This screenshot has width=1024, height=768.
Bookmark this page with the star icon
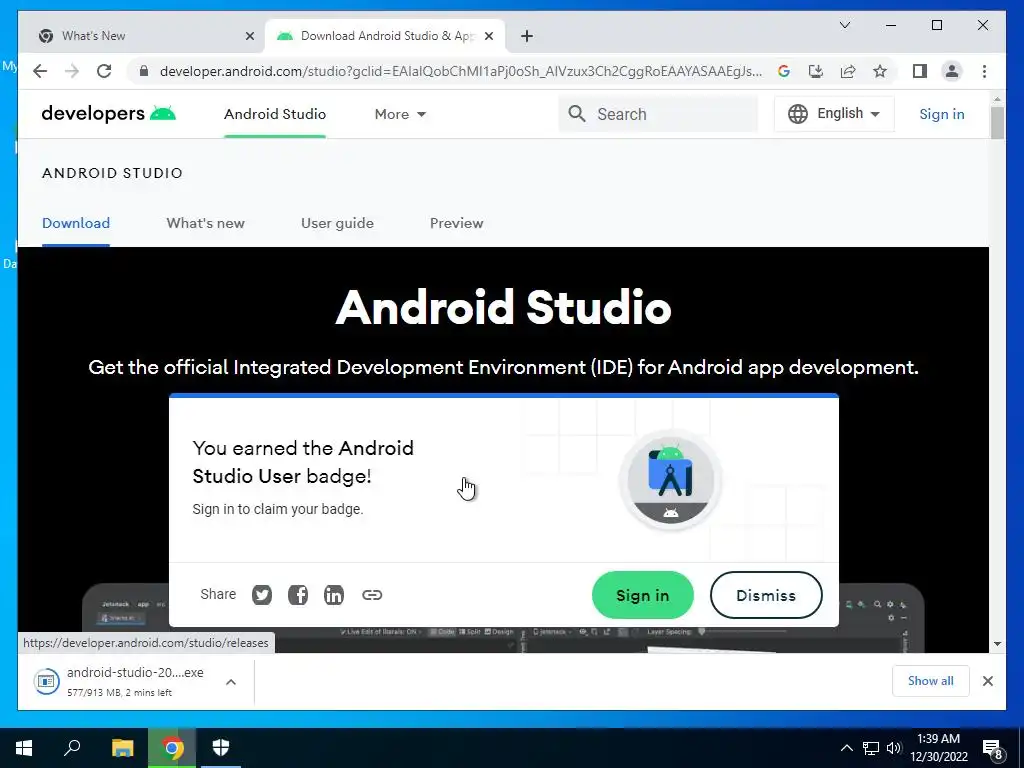[880, 71]
